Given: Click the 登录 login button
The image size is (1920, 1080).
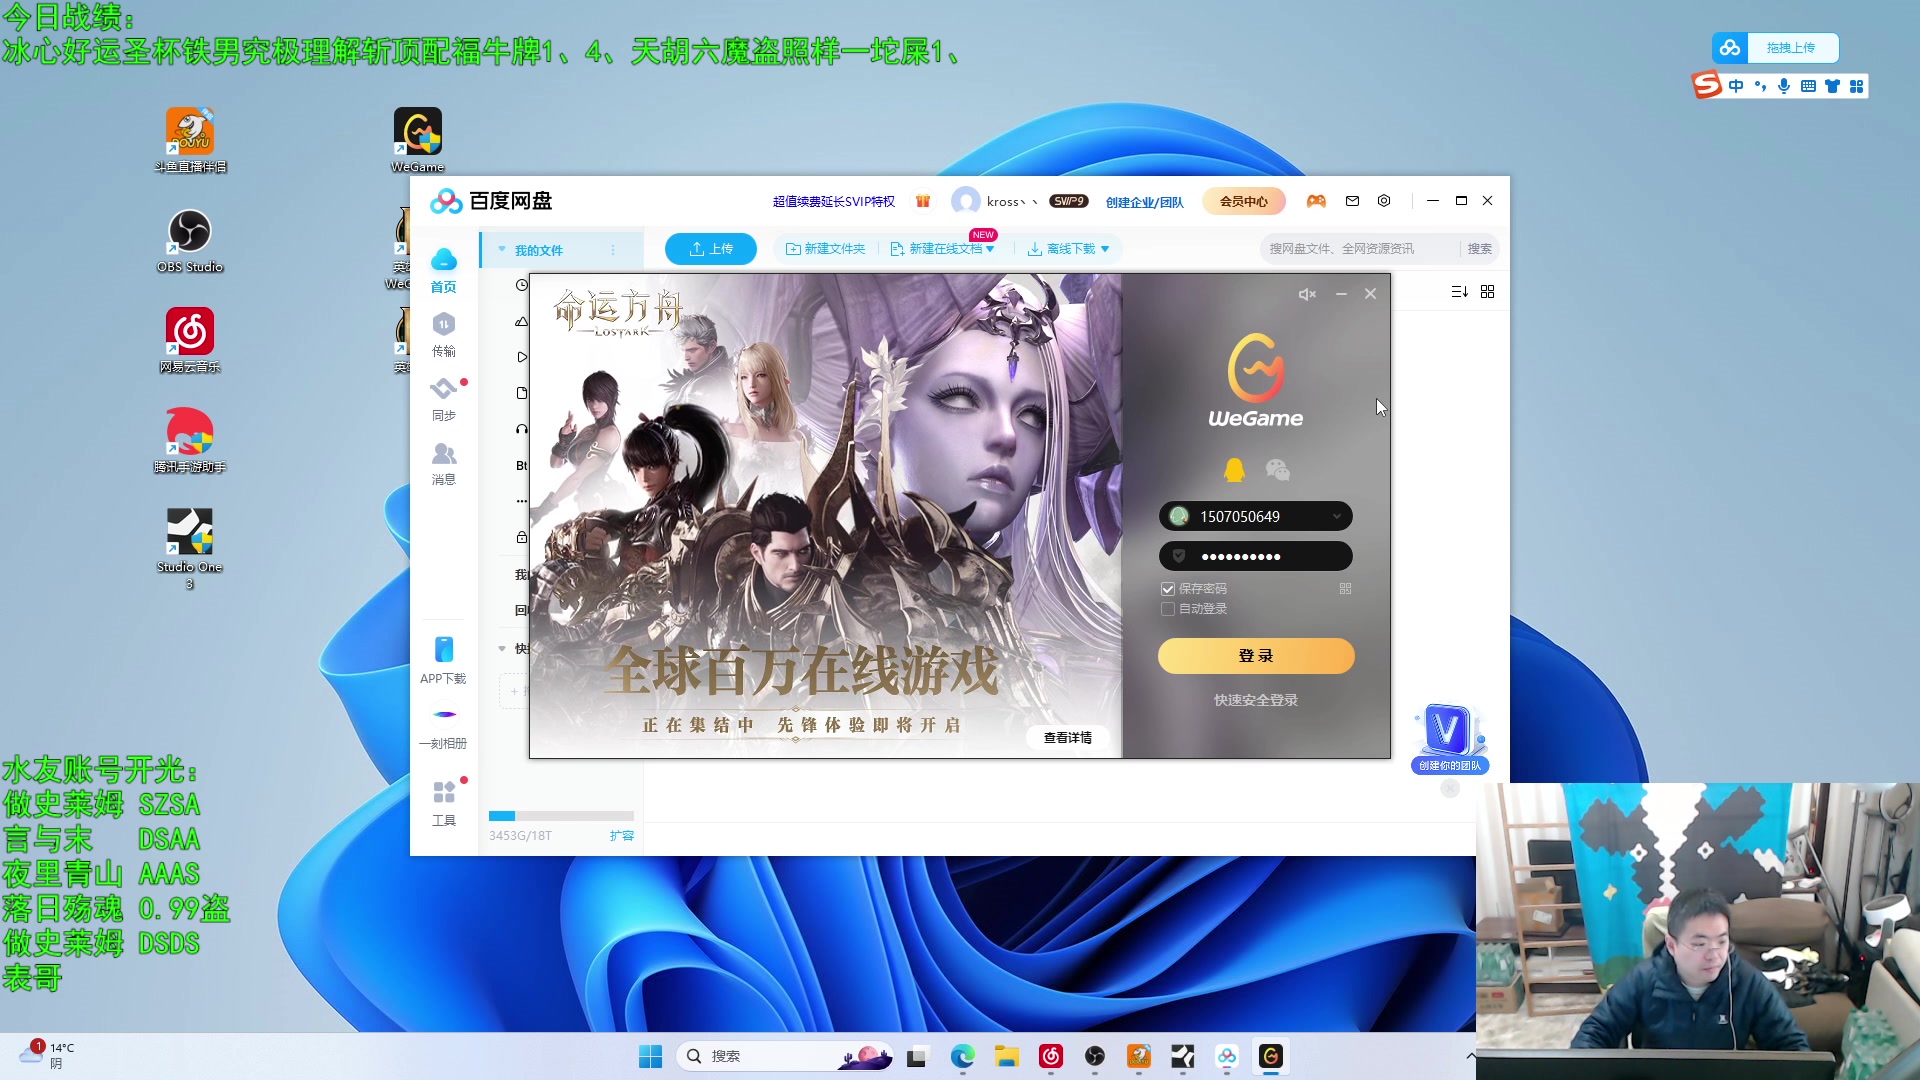Looking at the screenshot, I should (1255, 656).
